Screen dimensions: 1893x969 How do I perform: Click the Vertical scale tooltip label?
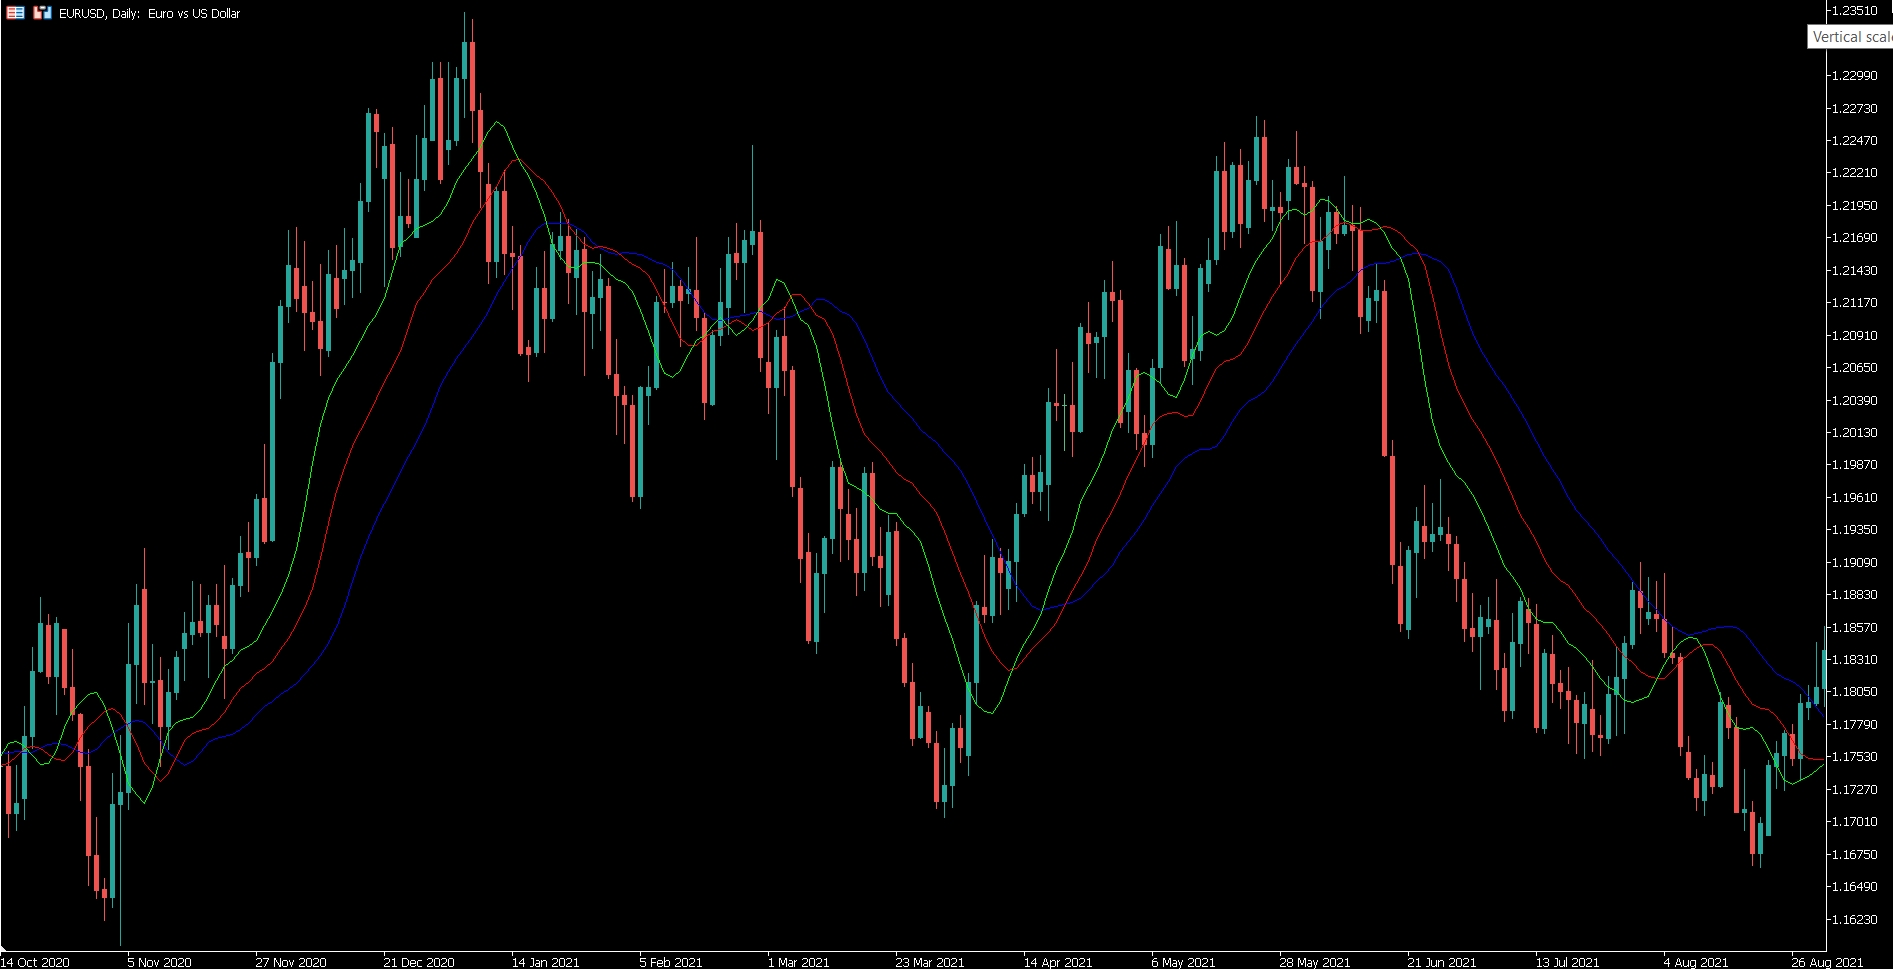(x=1852, y=37)
